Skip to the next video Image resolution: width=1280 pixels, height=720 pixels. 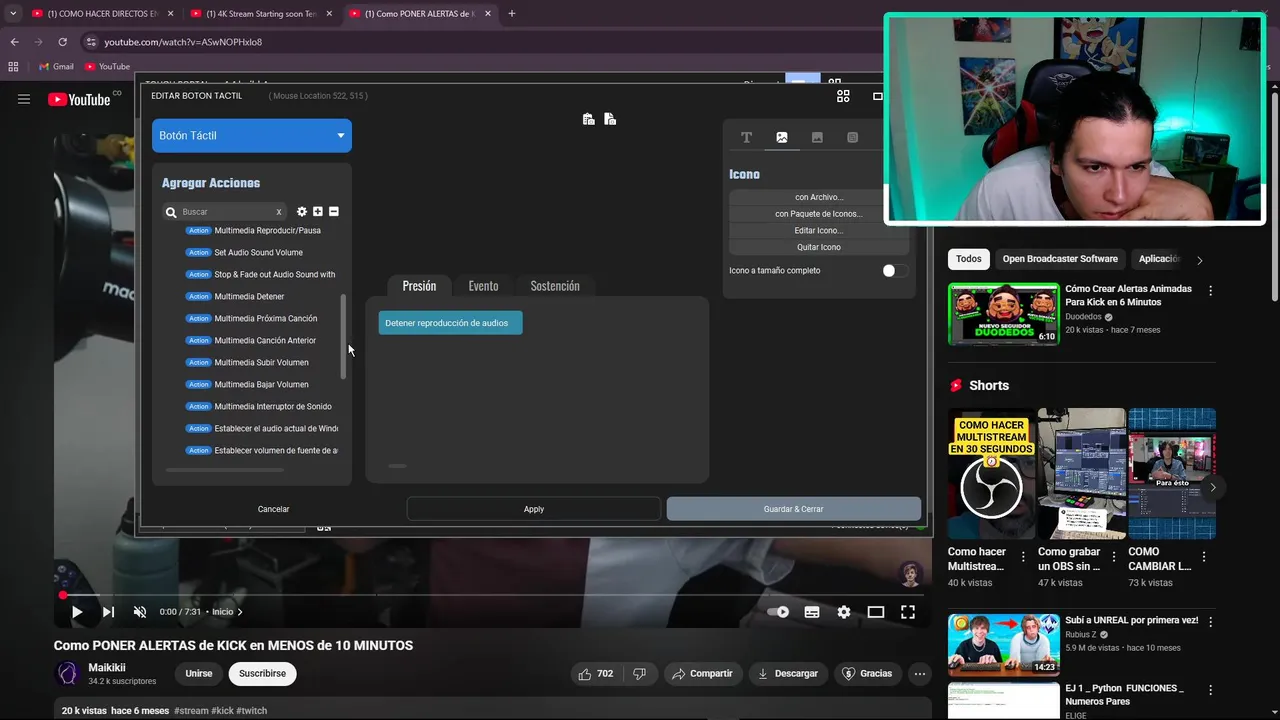click(x=108, y=612)
